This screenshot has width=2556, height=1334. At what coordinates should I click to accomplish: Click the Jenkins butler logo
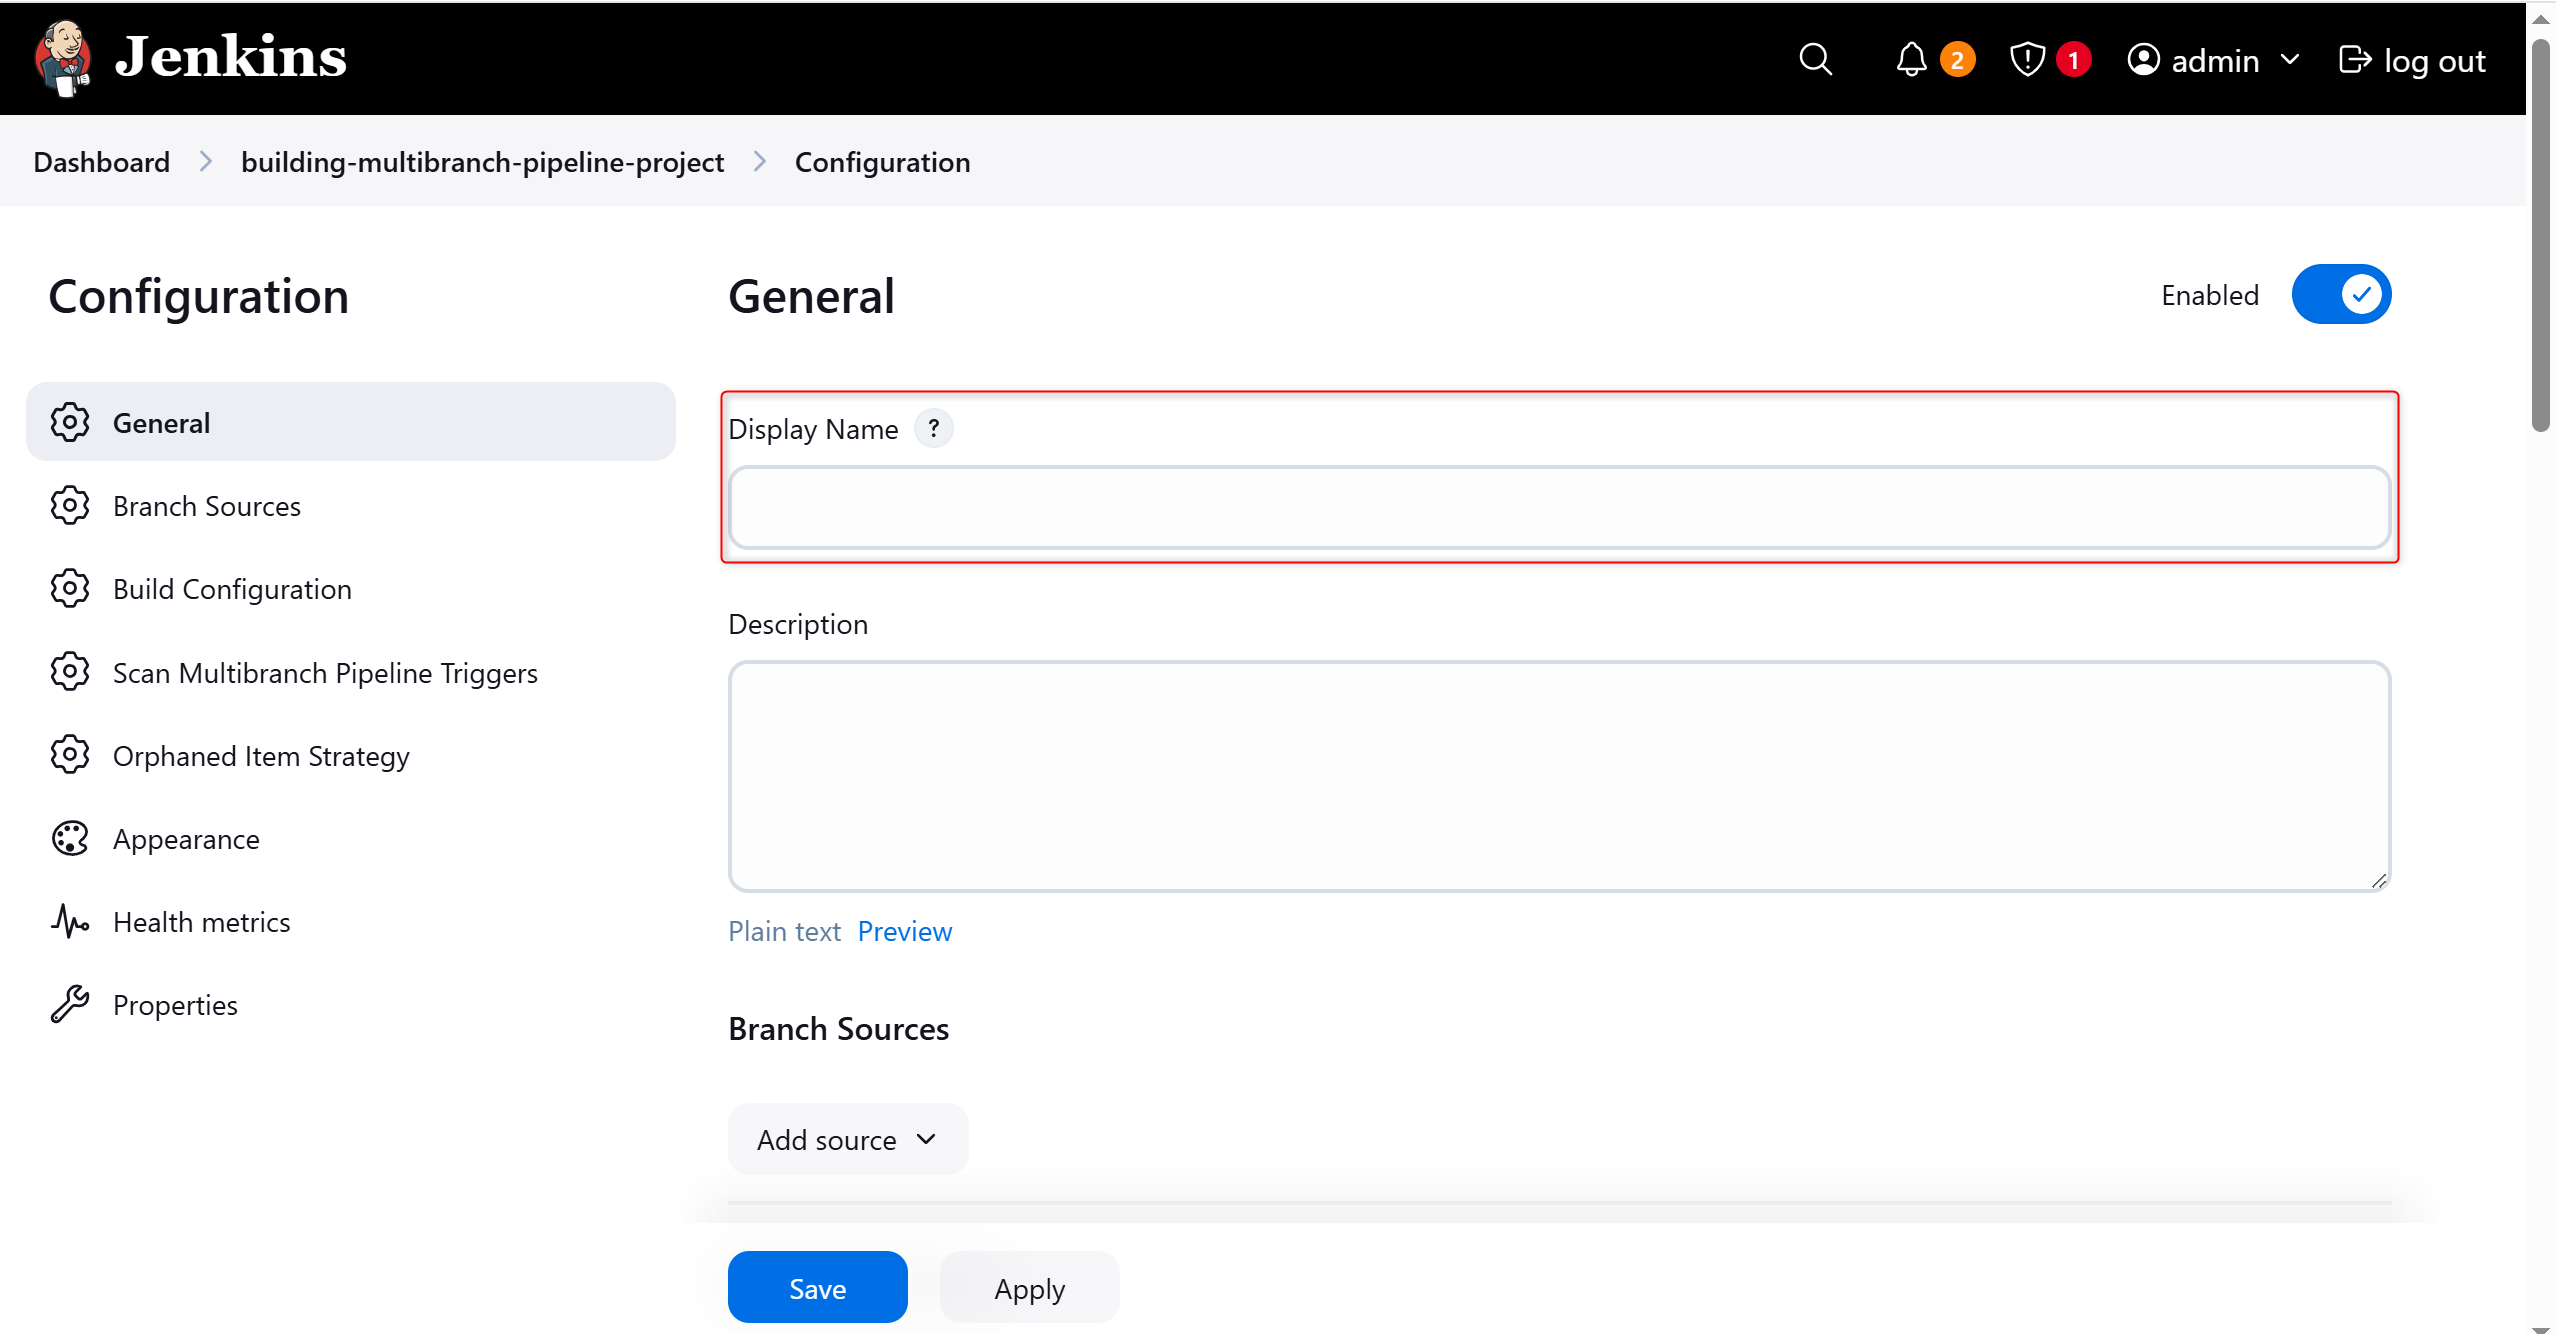[64, 58]
